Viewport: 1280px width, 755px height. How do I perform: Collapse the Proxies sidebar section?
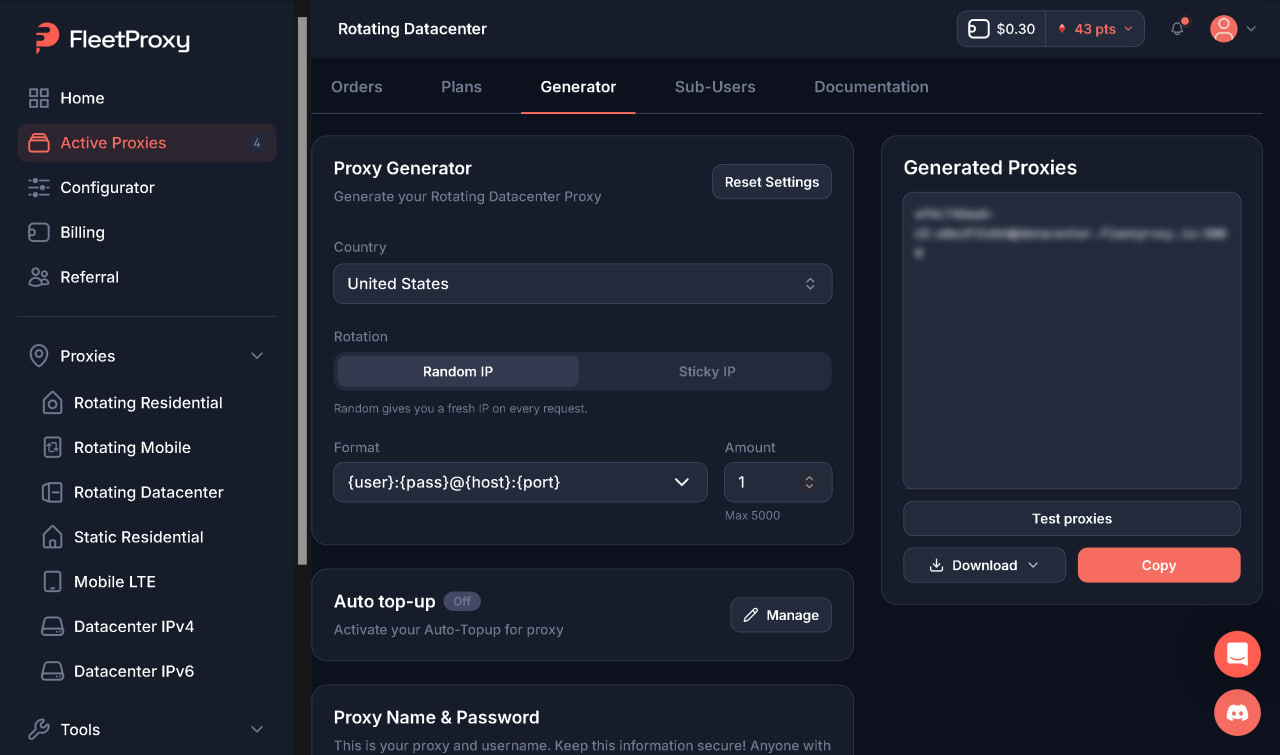coord(257,356)
